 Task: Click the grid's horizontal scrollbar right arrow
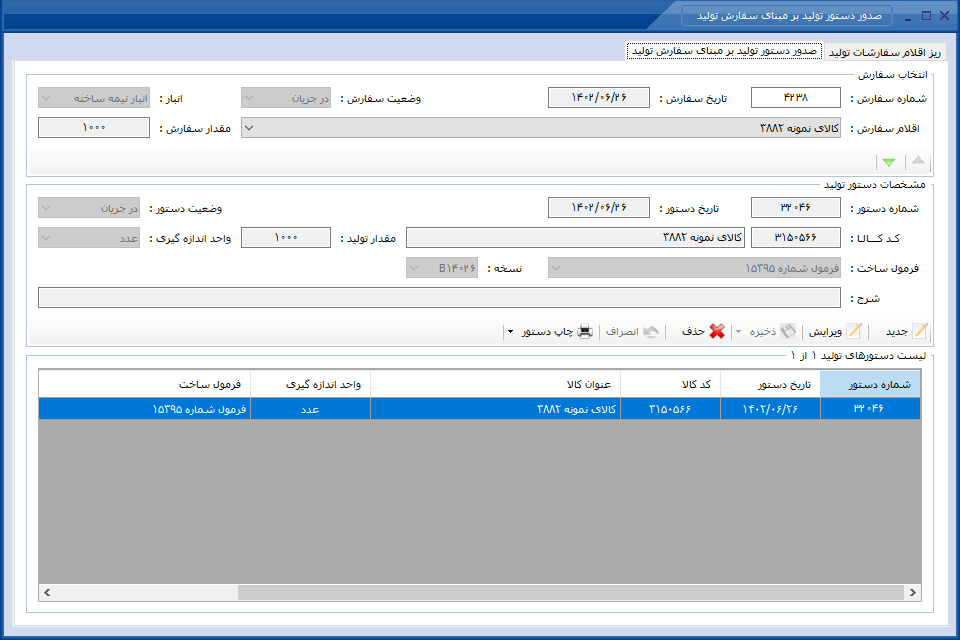(x=913, y=592)
